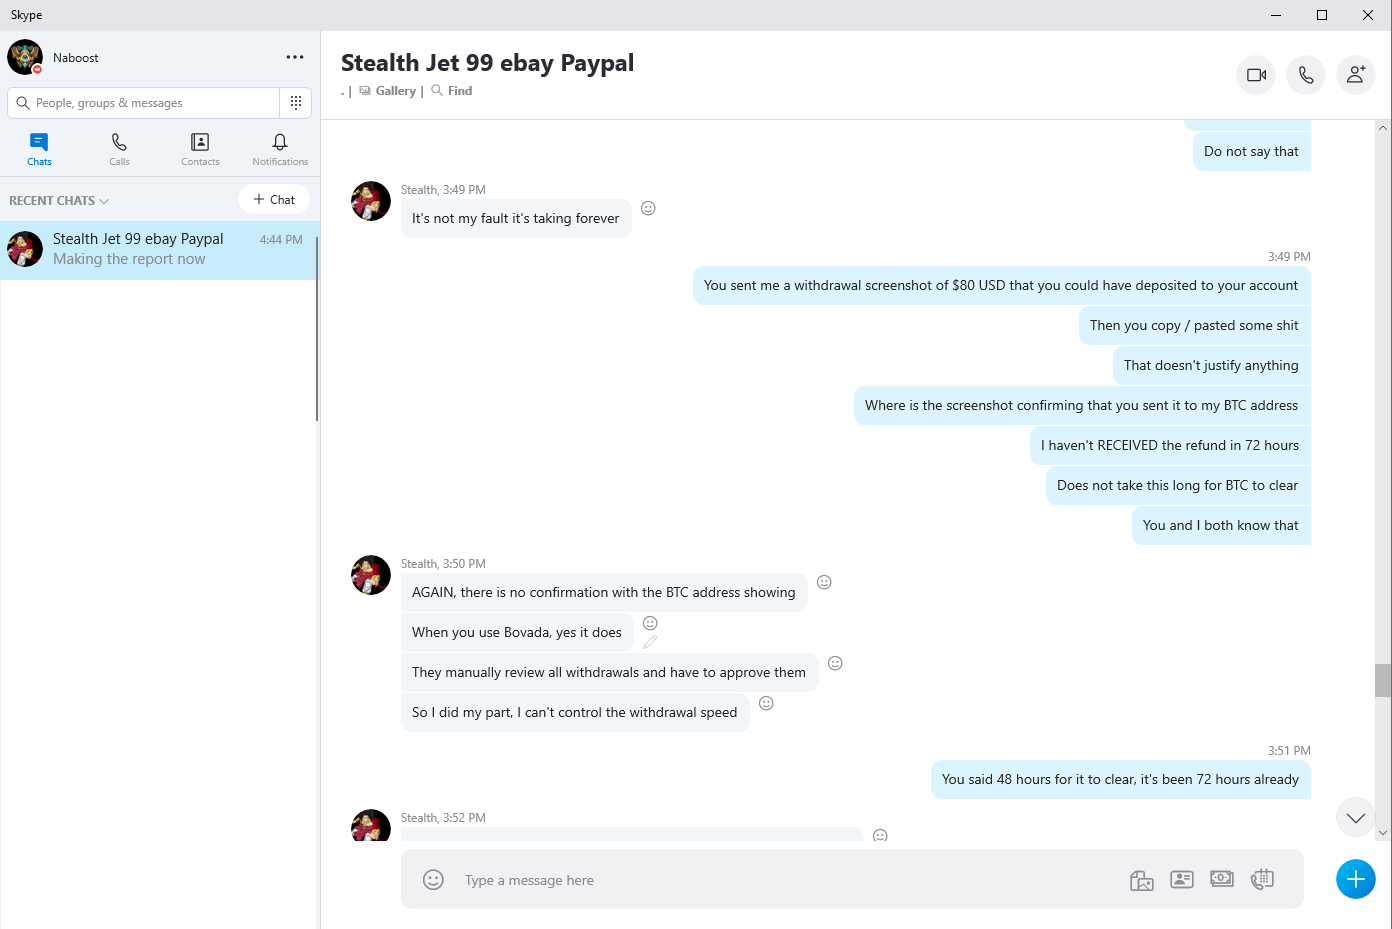Switch to the Chats tab
The image size is (1392, 929).
pyautogui.click(x=40, y=149)
